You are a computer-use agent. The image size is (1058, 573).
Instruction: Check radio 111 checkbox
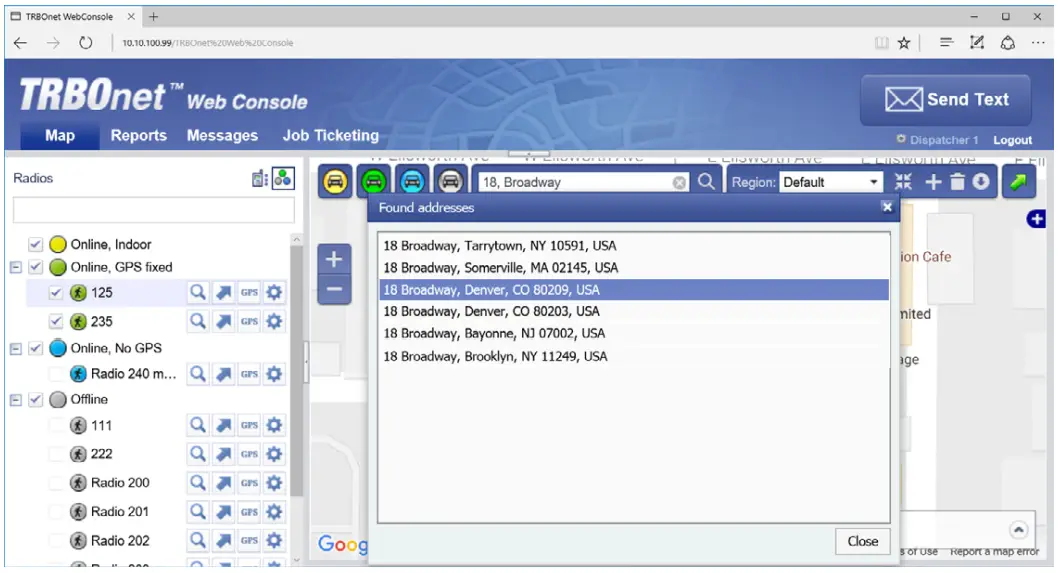tap(55, 426)
